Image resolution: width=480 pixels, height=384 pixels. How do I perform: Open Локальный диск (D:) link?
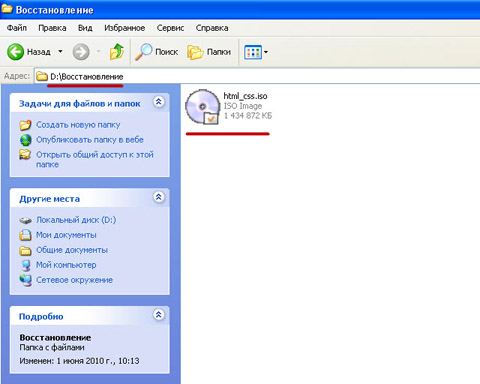pyautogui.click(x=76, y=220)
